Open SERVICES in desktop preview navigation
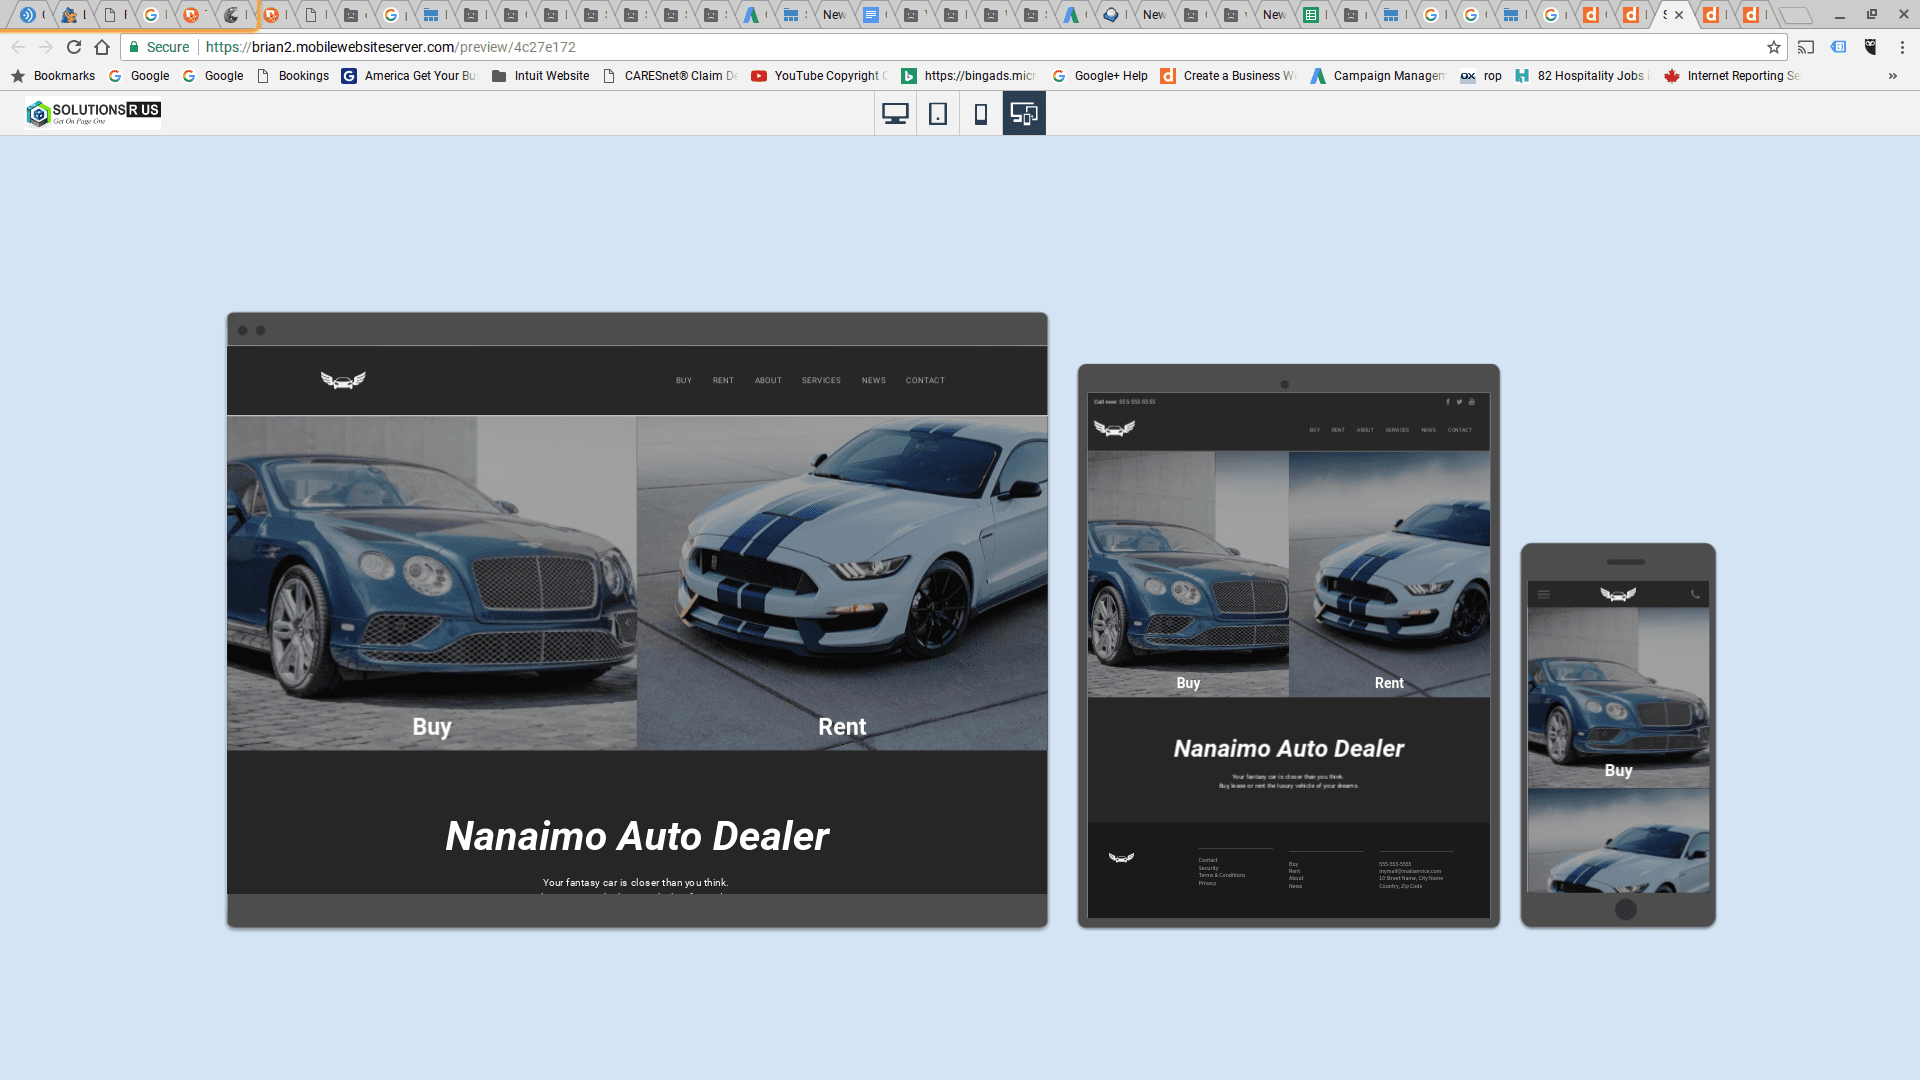The image size is (1920, 1080). click(821, 381)
